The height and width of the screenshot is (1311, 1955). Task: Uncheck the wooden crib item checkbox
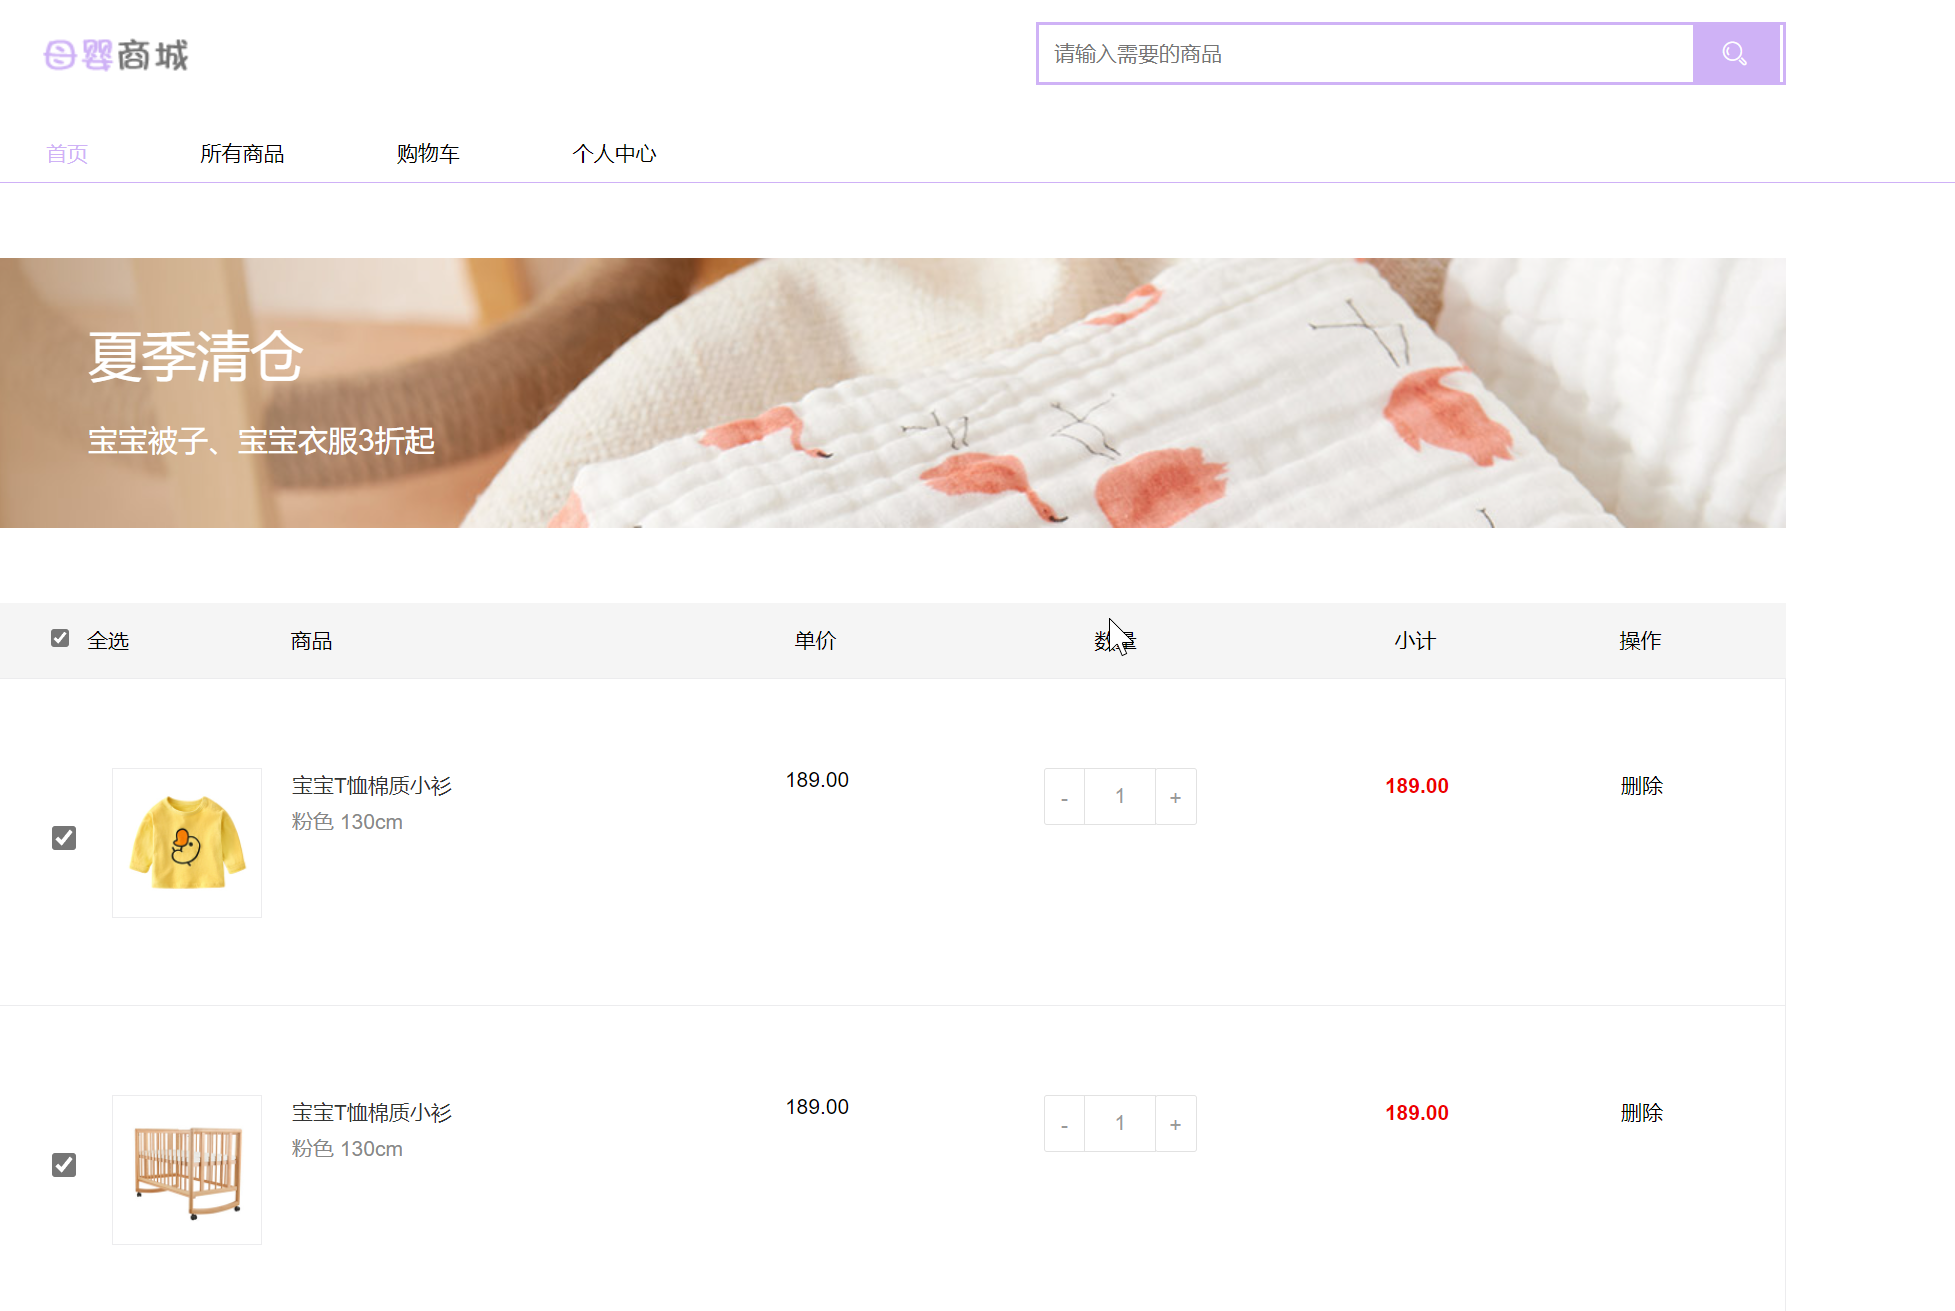64,1165
